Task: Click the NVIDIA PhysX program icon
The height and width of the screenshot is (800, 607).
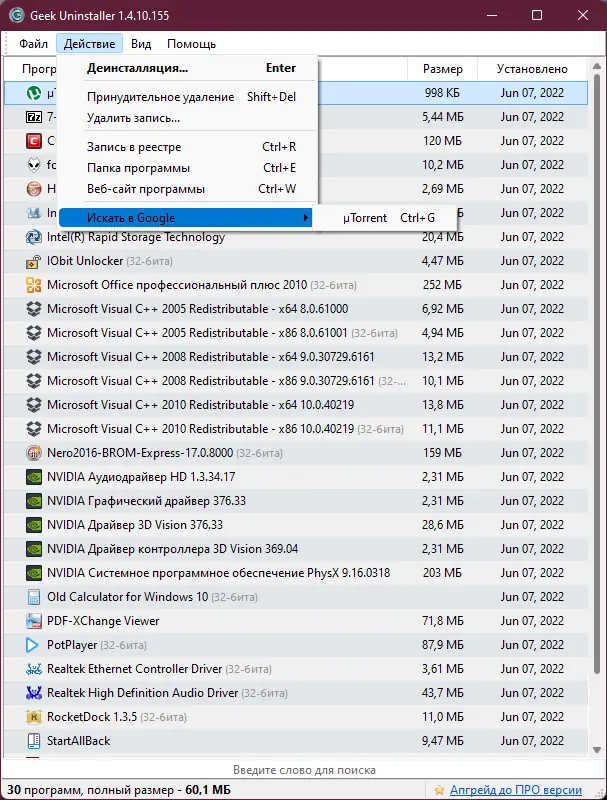Action: coord(32,573)
